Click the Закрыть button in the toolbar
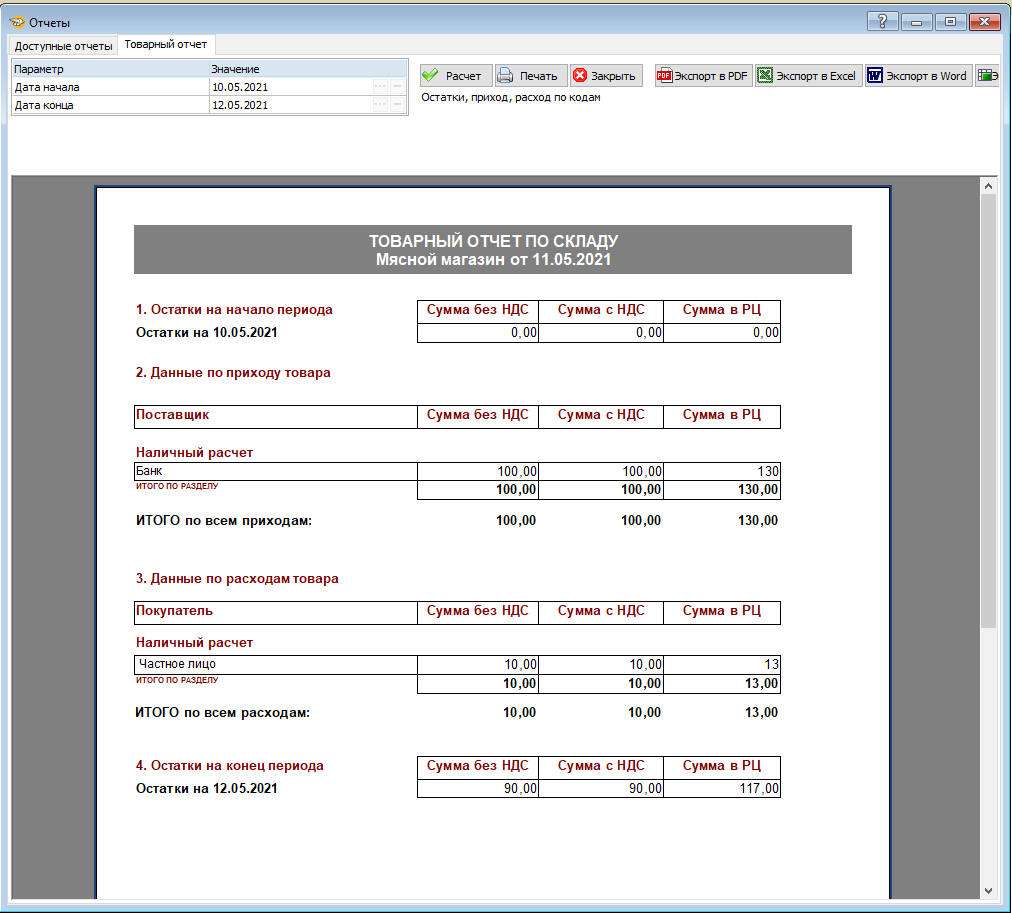This screenshot has height=913, width=1012. pos(604,76)
